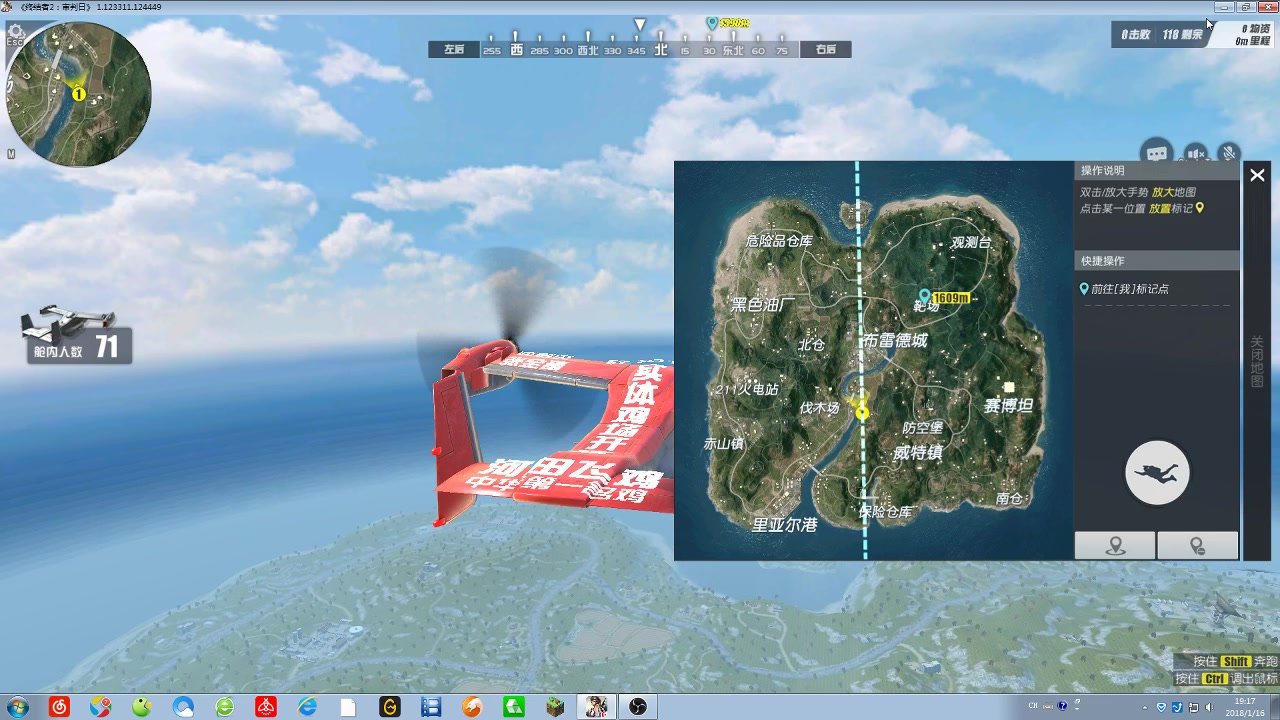Open OBS Studio taskbar icon

pos(638,707)
